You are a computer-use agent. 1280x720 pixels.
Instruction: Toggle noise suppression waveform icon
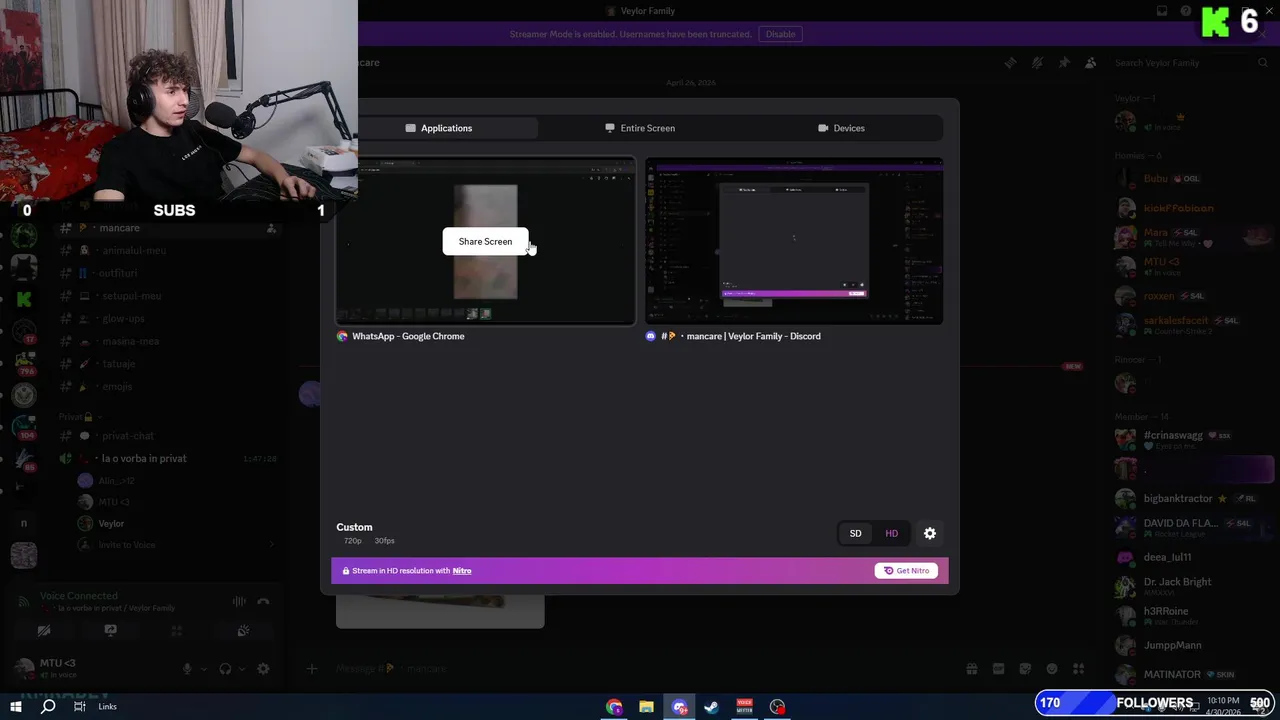tap(239, 601)
